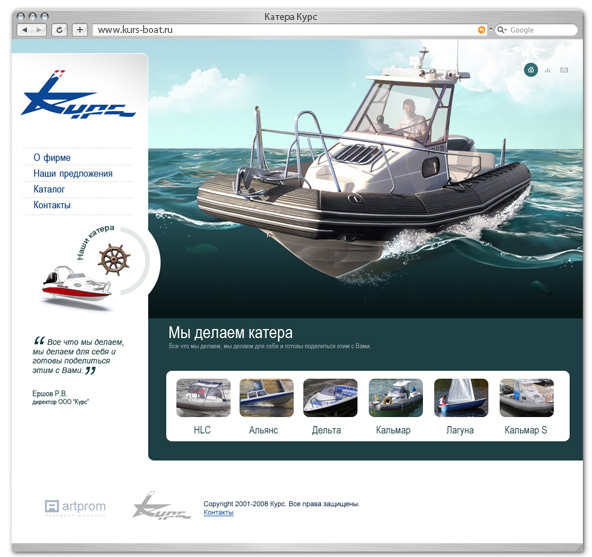Open the mail envelope icon

[564, 70]
